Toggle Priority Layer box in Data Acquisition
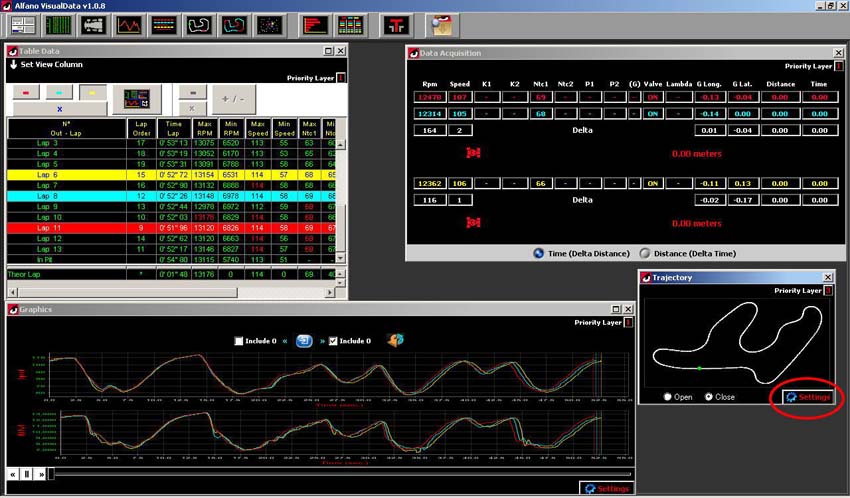The width and height of the screenshot is (850, 498). 839,66
